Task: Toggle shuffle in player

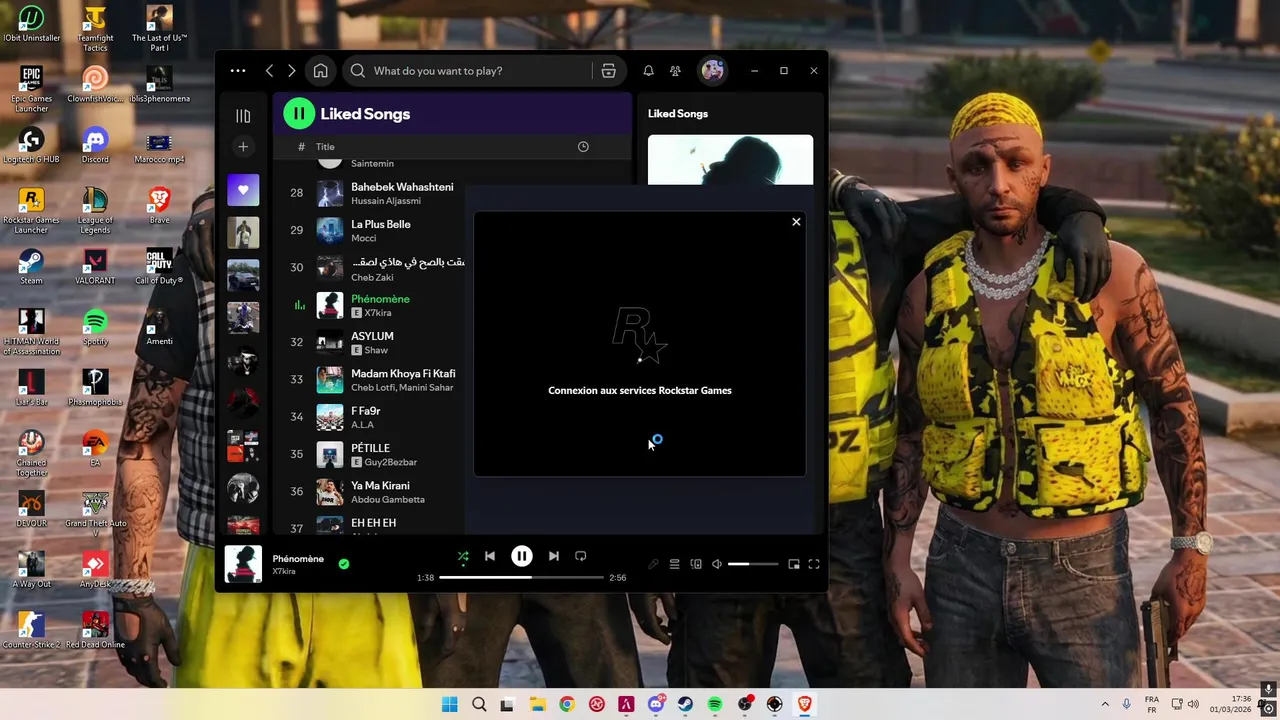Action: (x=463, y=556)
